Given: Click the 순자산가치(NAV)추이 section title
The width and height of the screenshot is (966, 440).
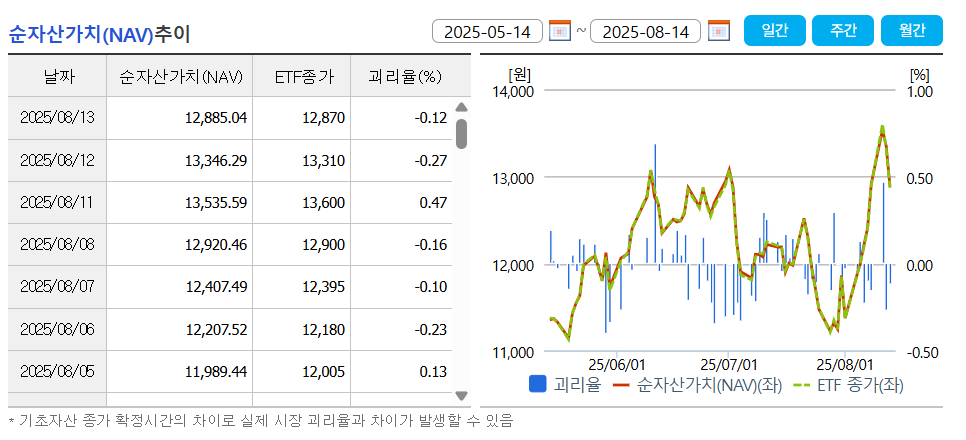Looking at the screenshot, I should (x=99, y=34).
